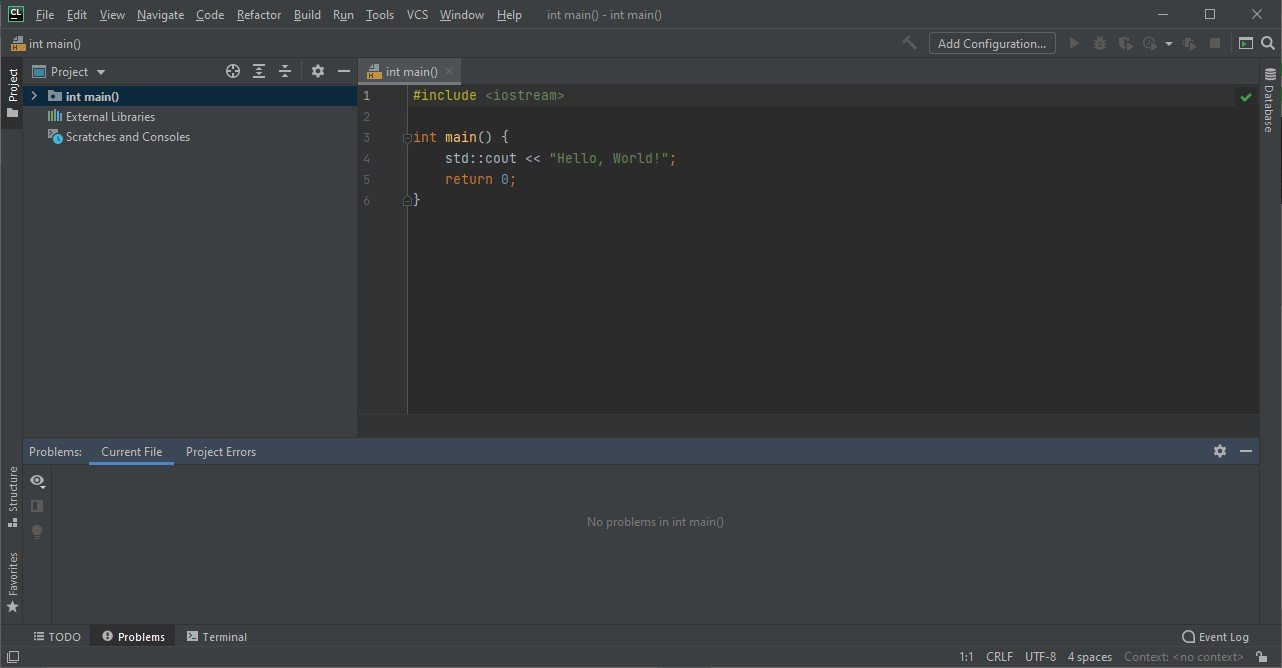This screenshot has width=1282, height=668.
Task: Click the int main() breadcrumb in navigation bar
Action: pos(46,44)
